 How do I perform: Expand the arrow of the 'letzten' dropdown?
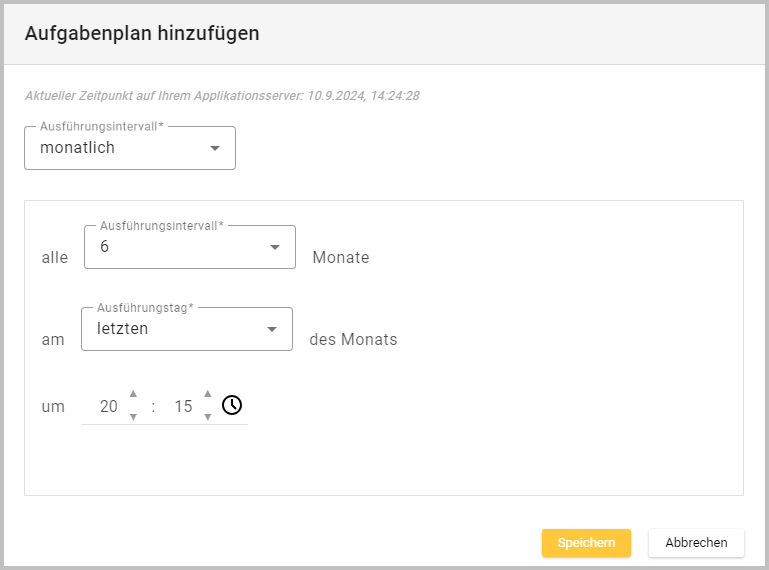coord(271,330)
